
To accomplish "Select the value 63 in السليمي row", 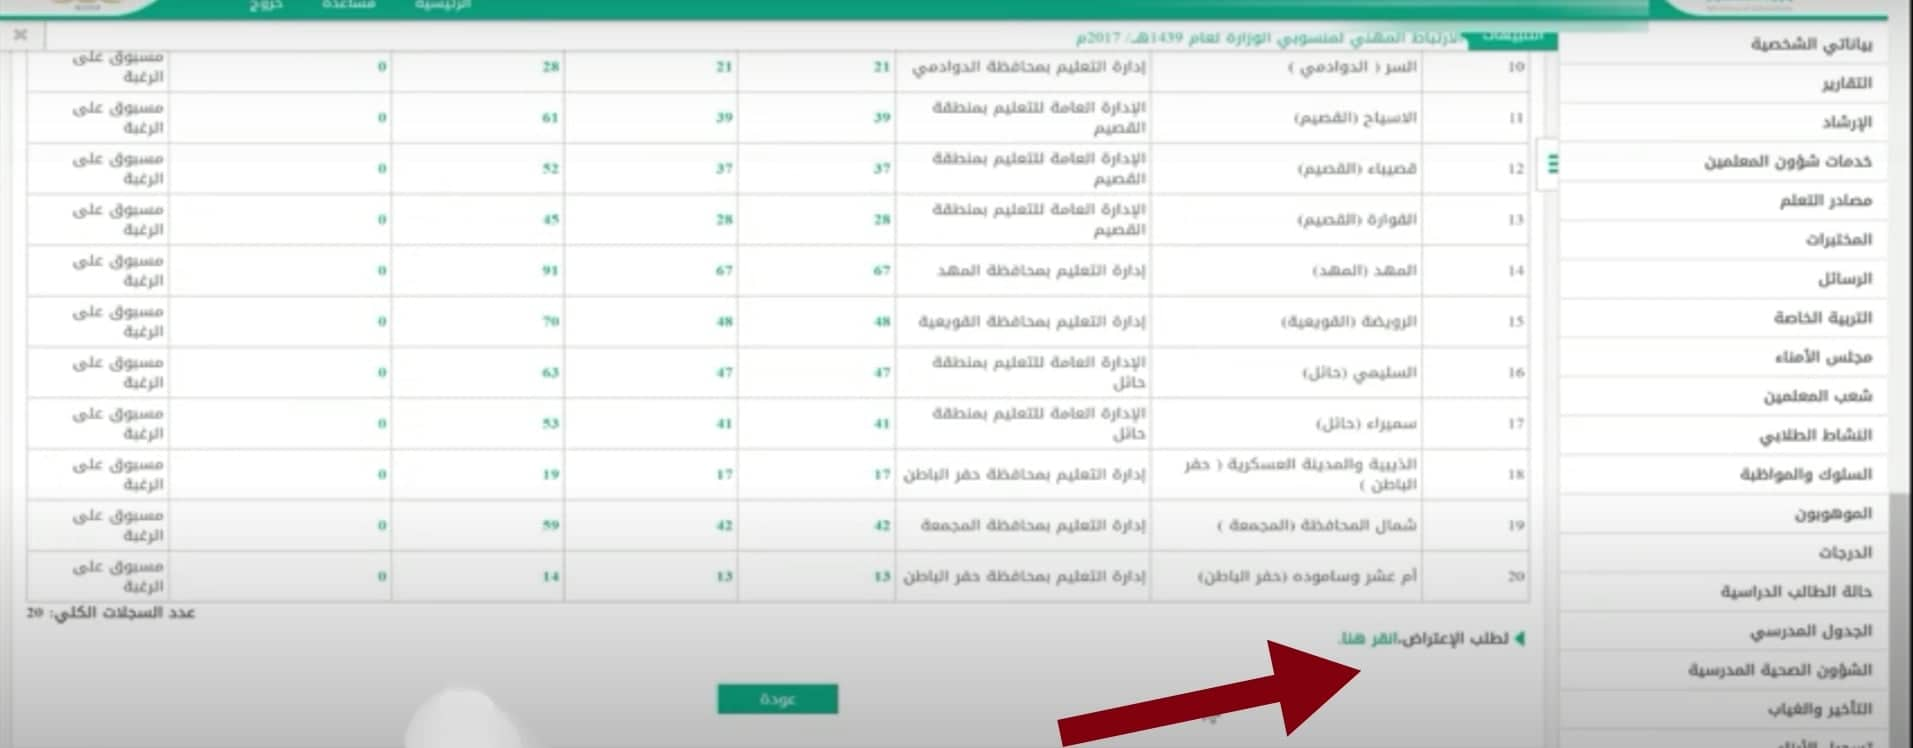I will coord(550,372).
